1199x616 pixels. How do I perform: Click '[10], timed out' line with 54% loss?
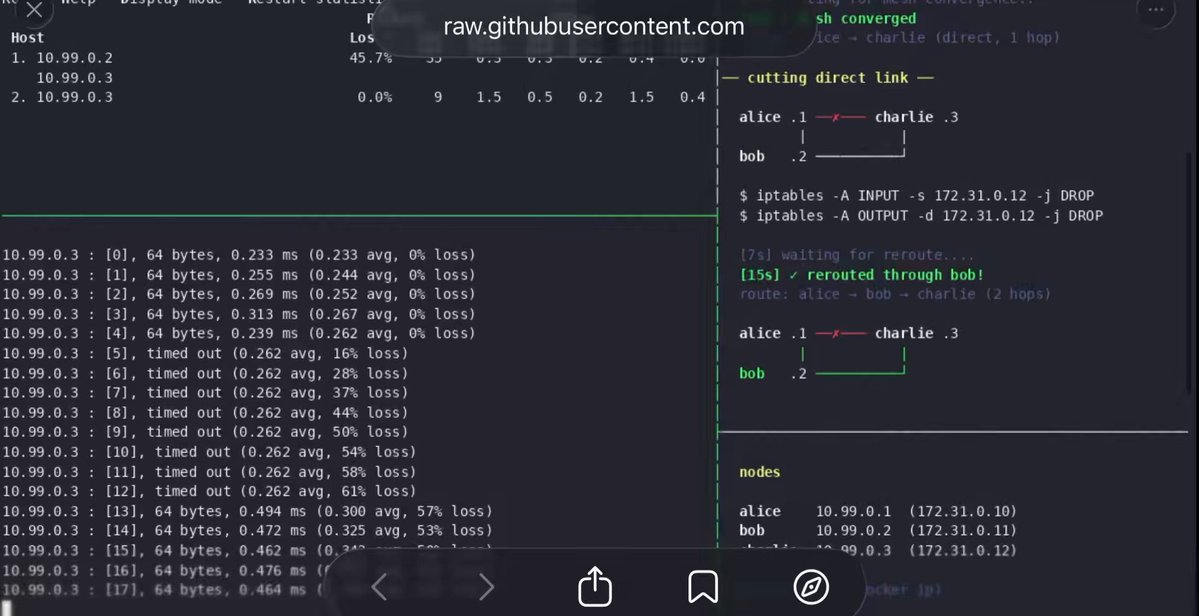coord(210,452)
